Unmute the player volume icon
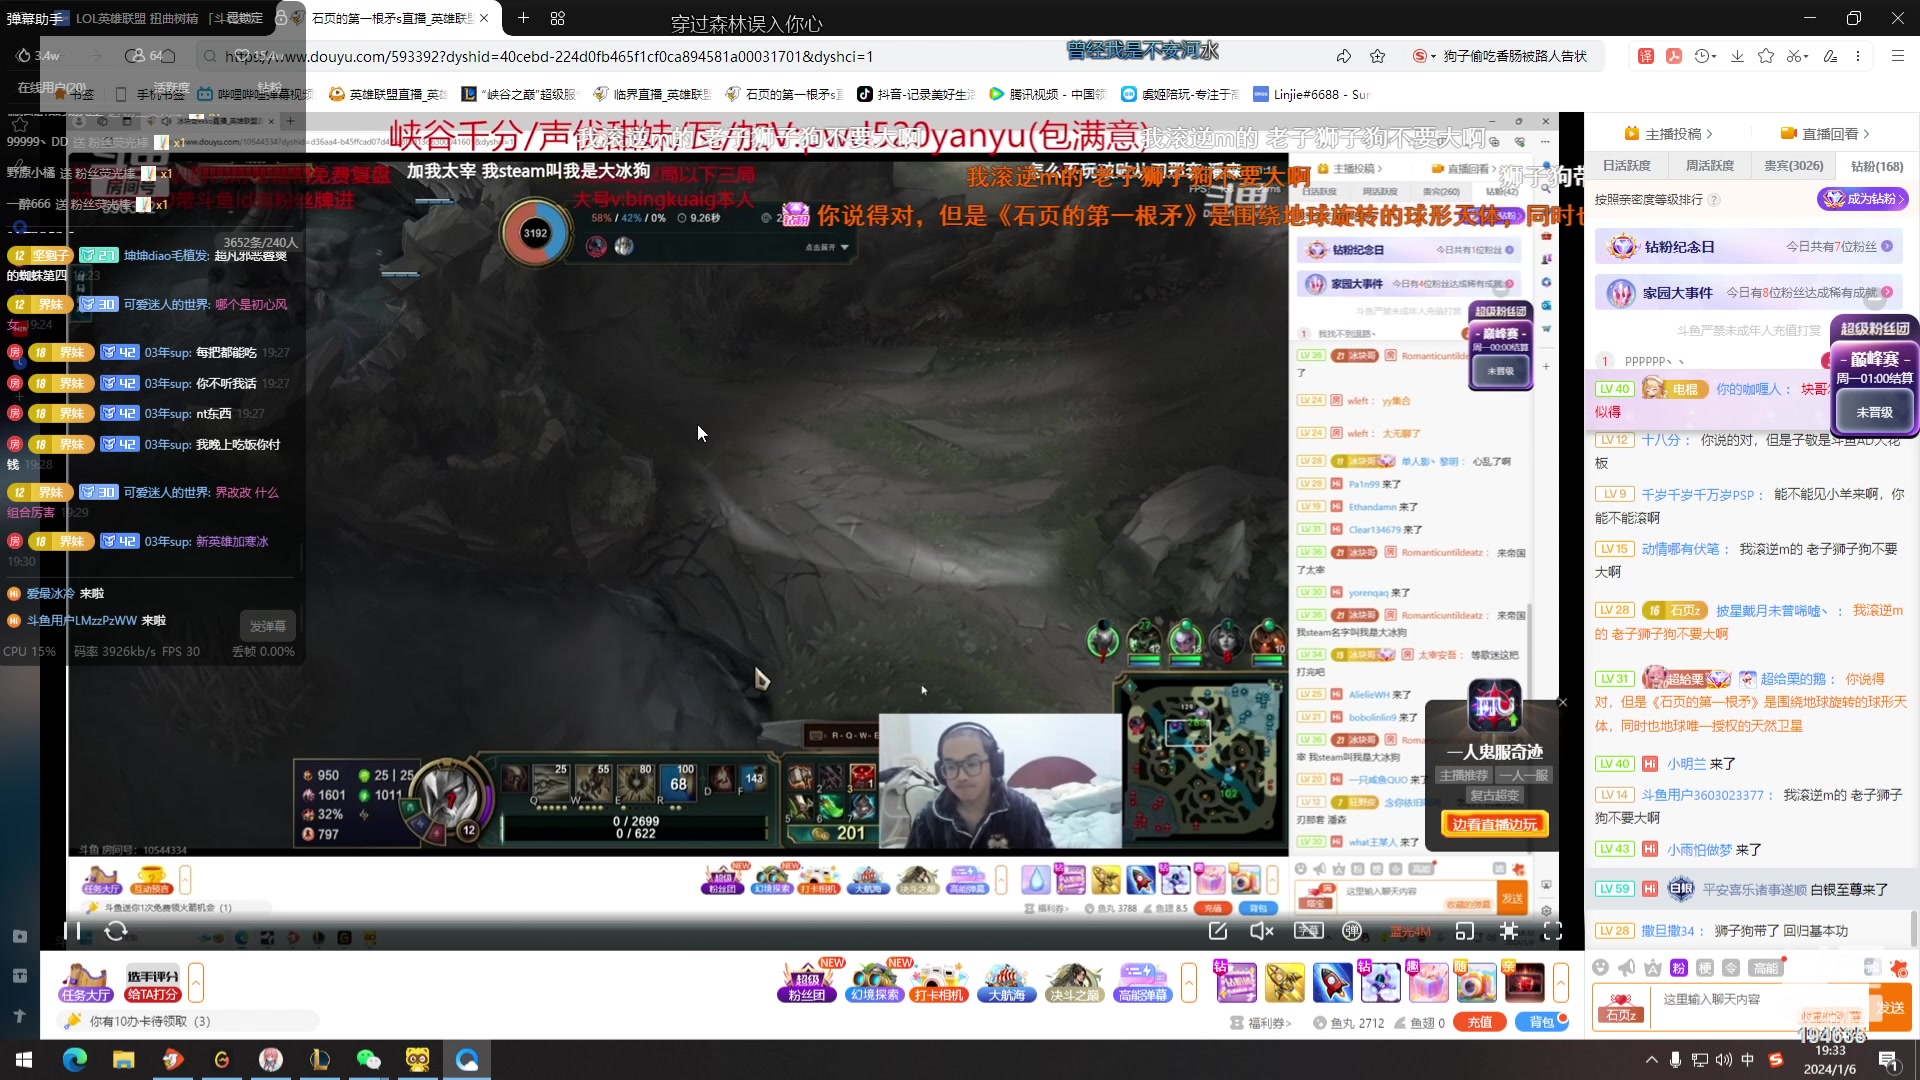Image resolution: width=1920 pixels, height=1080 pixels. (x=1262, y=931)
